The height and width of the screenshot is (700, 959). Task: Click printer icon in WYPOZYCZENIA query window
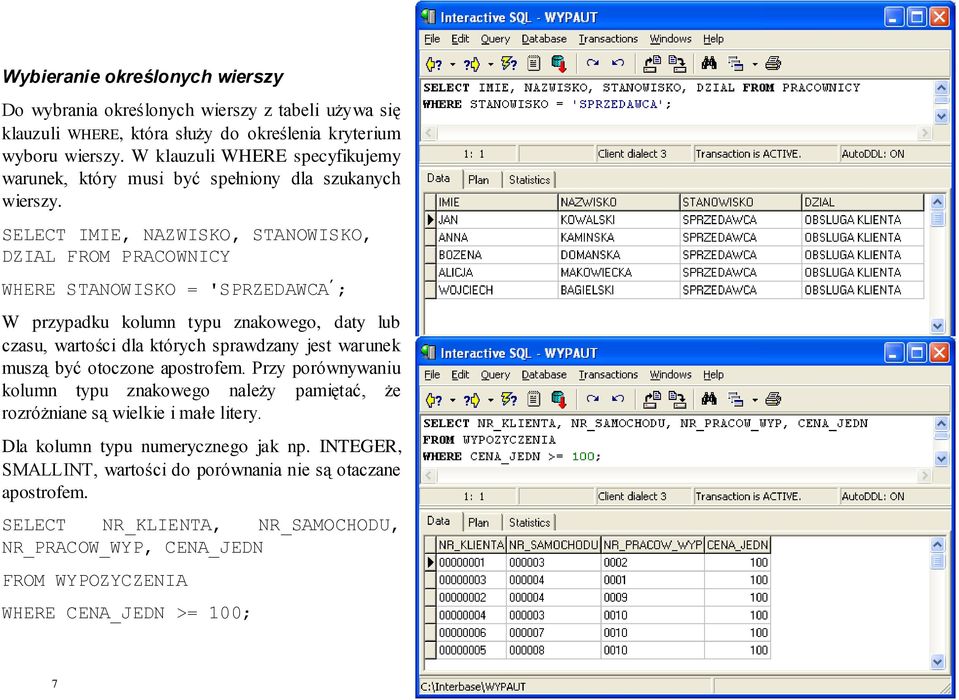click(x=773, y=399)
